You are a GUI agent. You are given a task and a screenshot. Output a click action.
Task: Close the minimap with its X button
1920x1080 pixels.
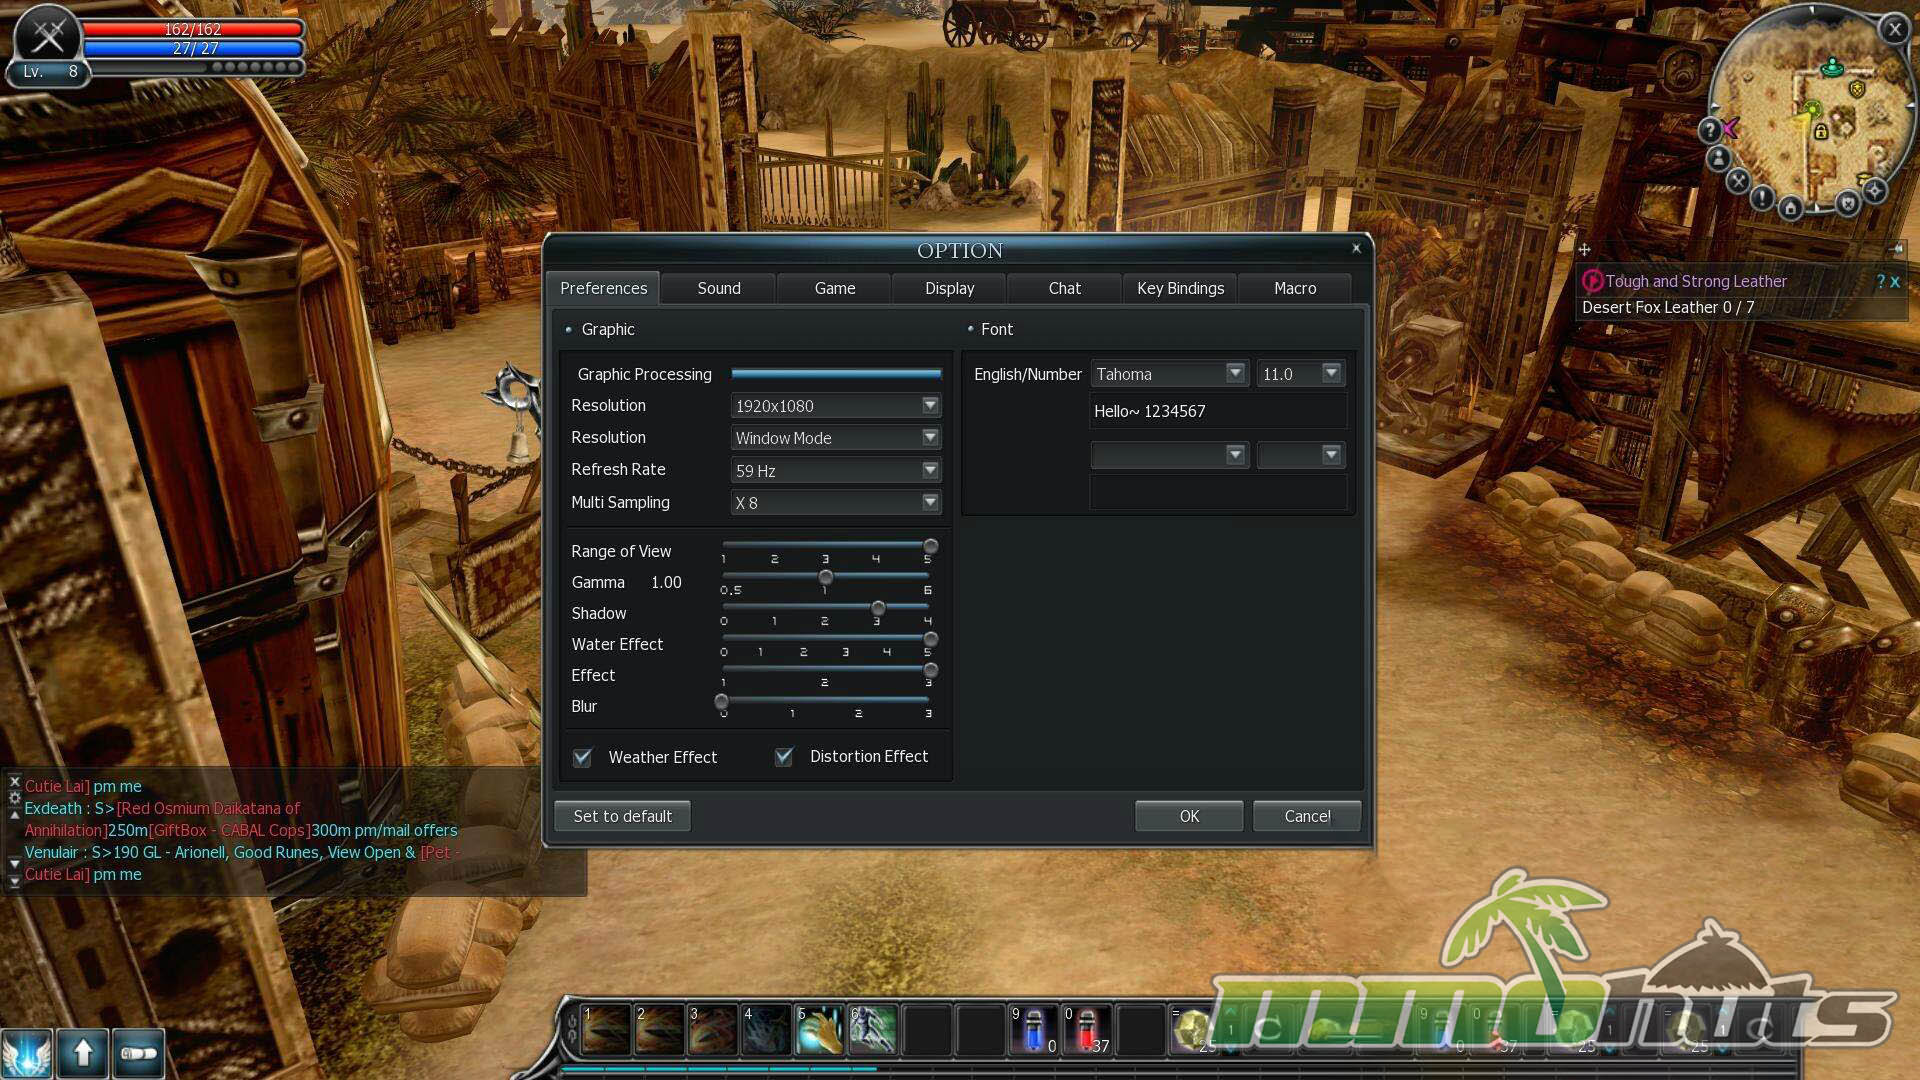1894,29
